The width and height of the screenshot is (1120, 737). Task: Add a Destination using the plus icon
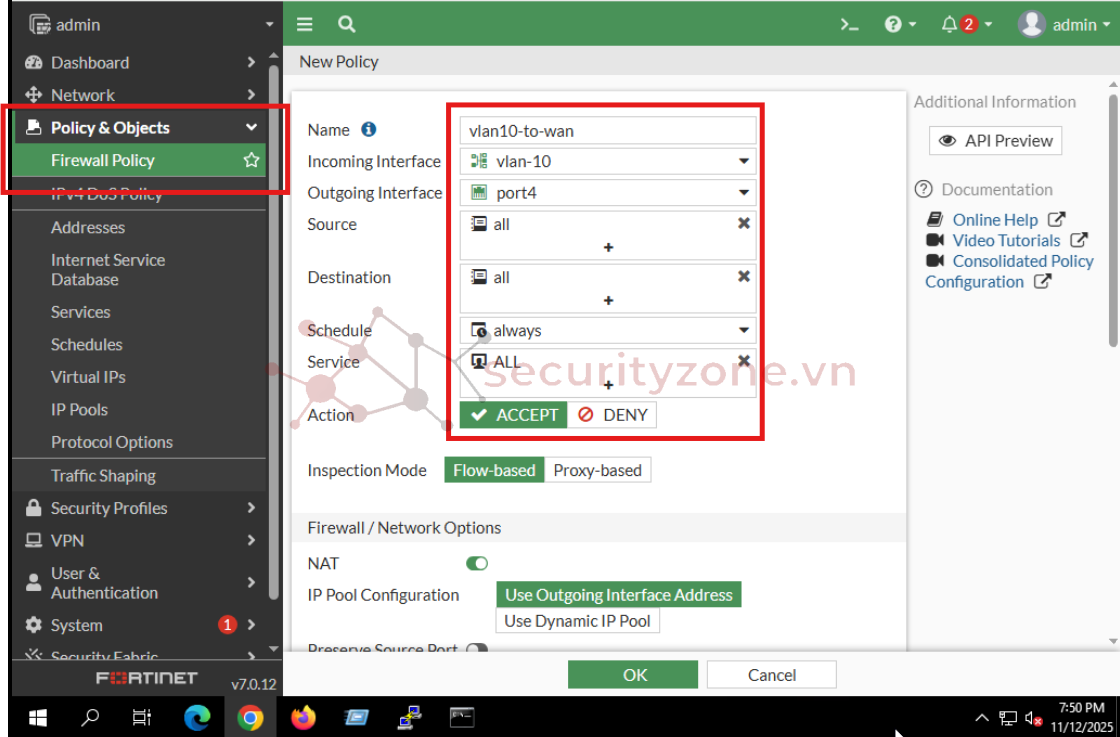[607, 300]
